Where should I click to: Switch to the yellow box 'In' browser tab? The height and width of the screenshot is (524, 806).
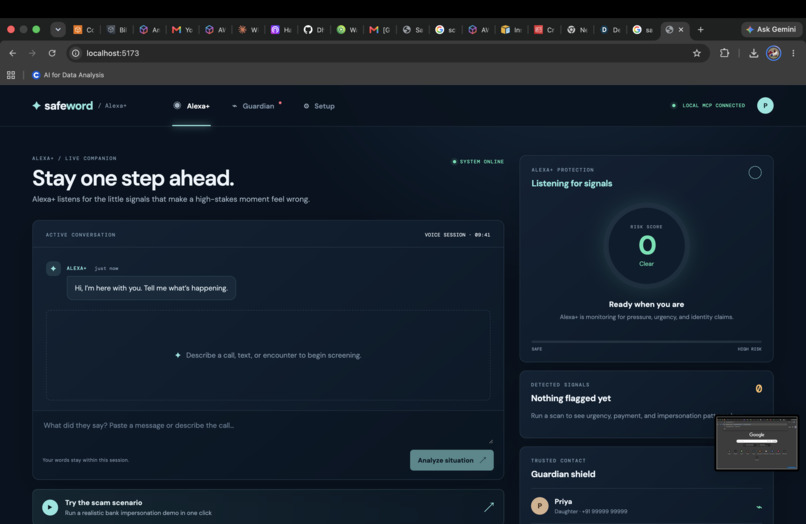click(511, 30)
